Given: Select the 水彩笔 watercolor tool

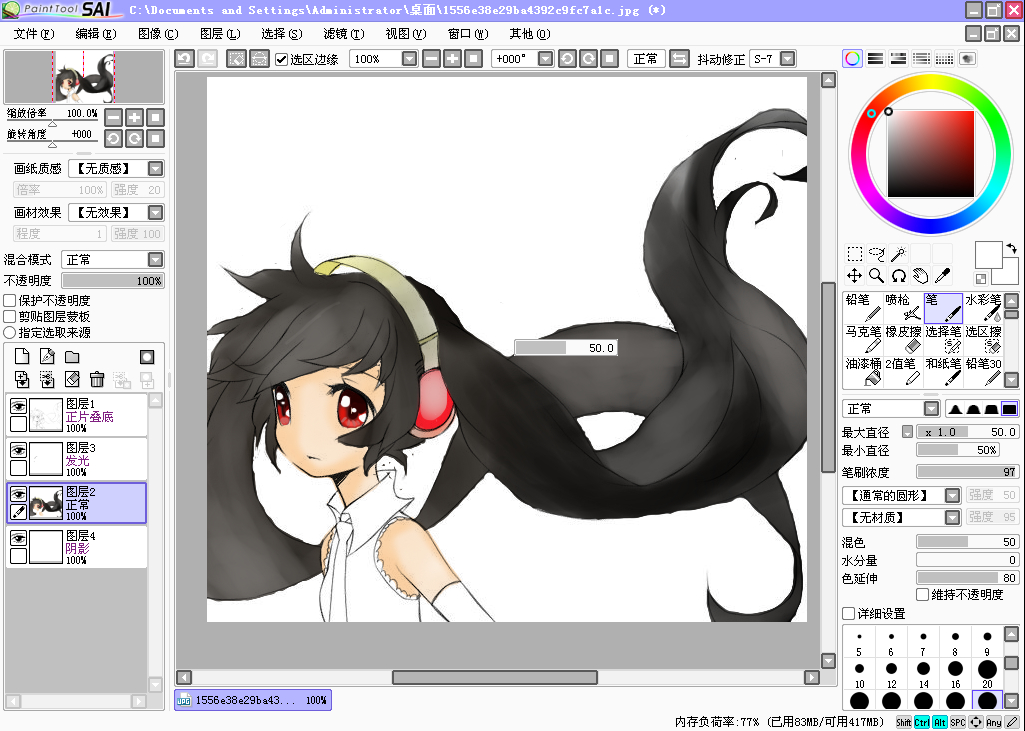Looking at the screenshot, I should 983,307.
